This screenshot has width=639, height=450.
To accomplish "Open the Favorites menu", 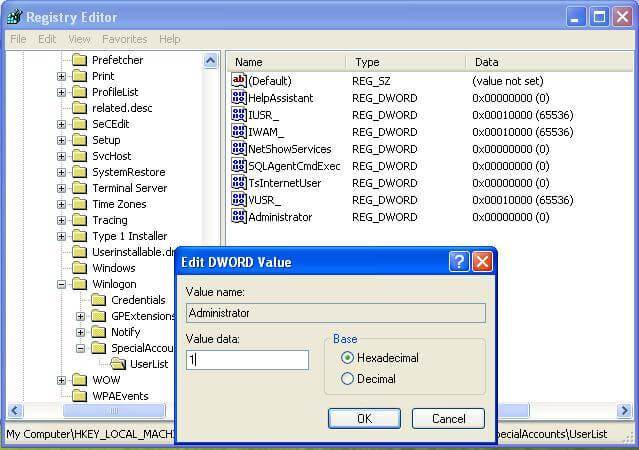I will [x=124, y=39].
